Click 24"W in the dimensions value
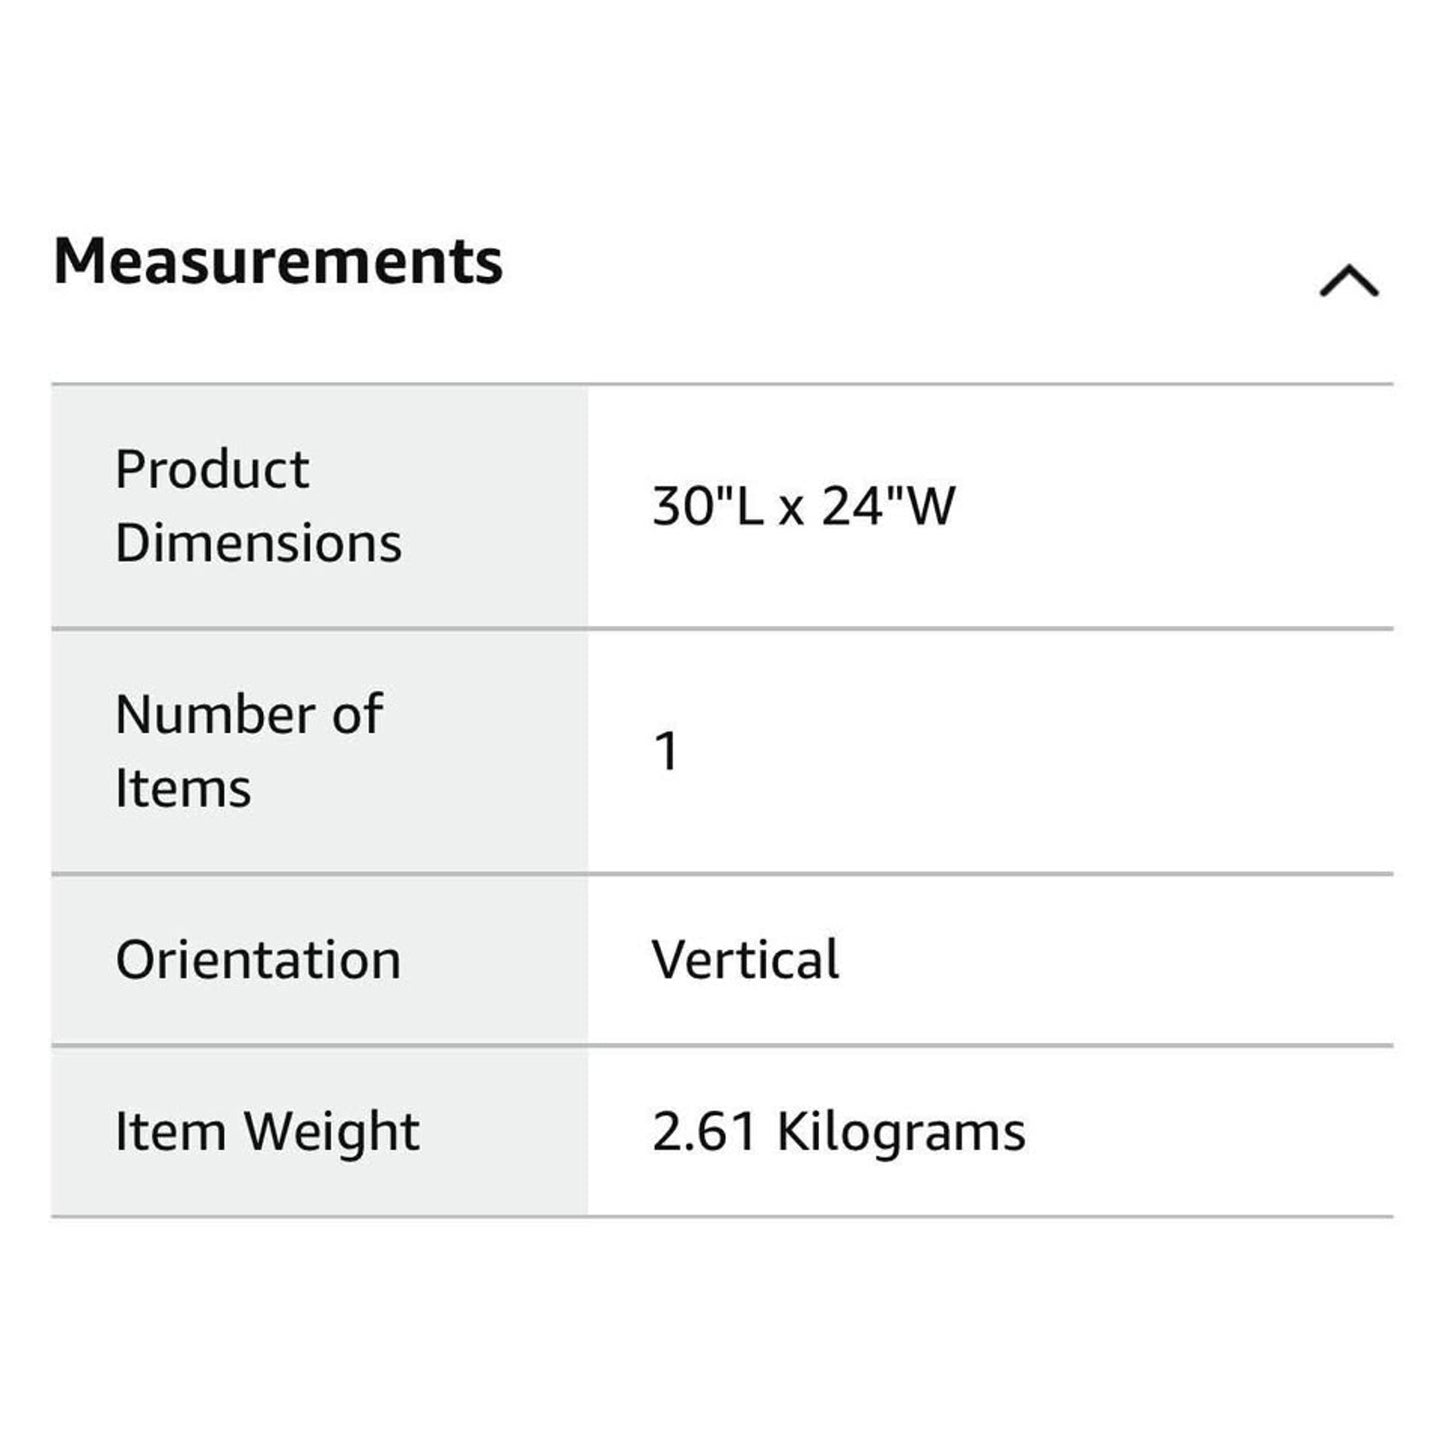1445x1445 pixels. (889, 506)
